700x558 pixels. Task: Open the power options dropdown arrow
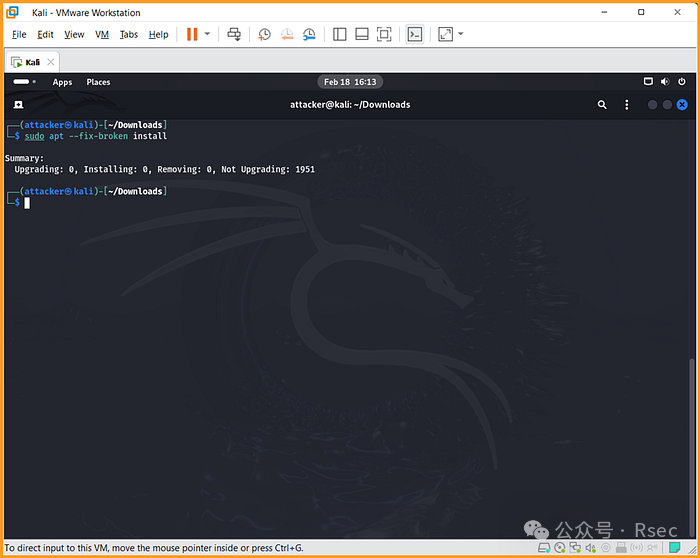click(207, 34)
